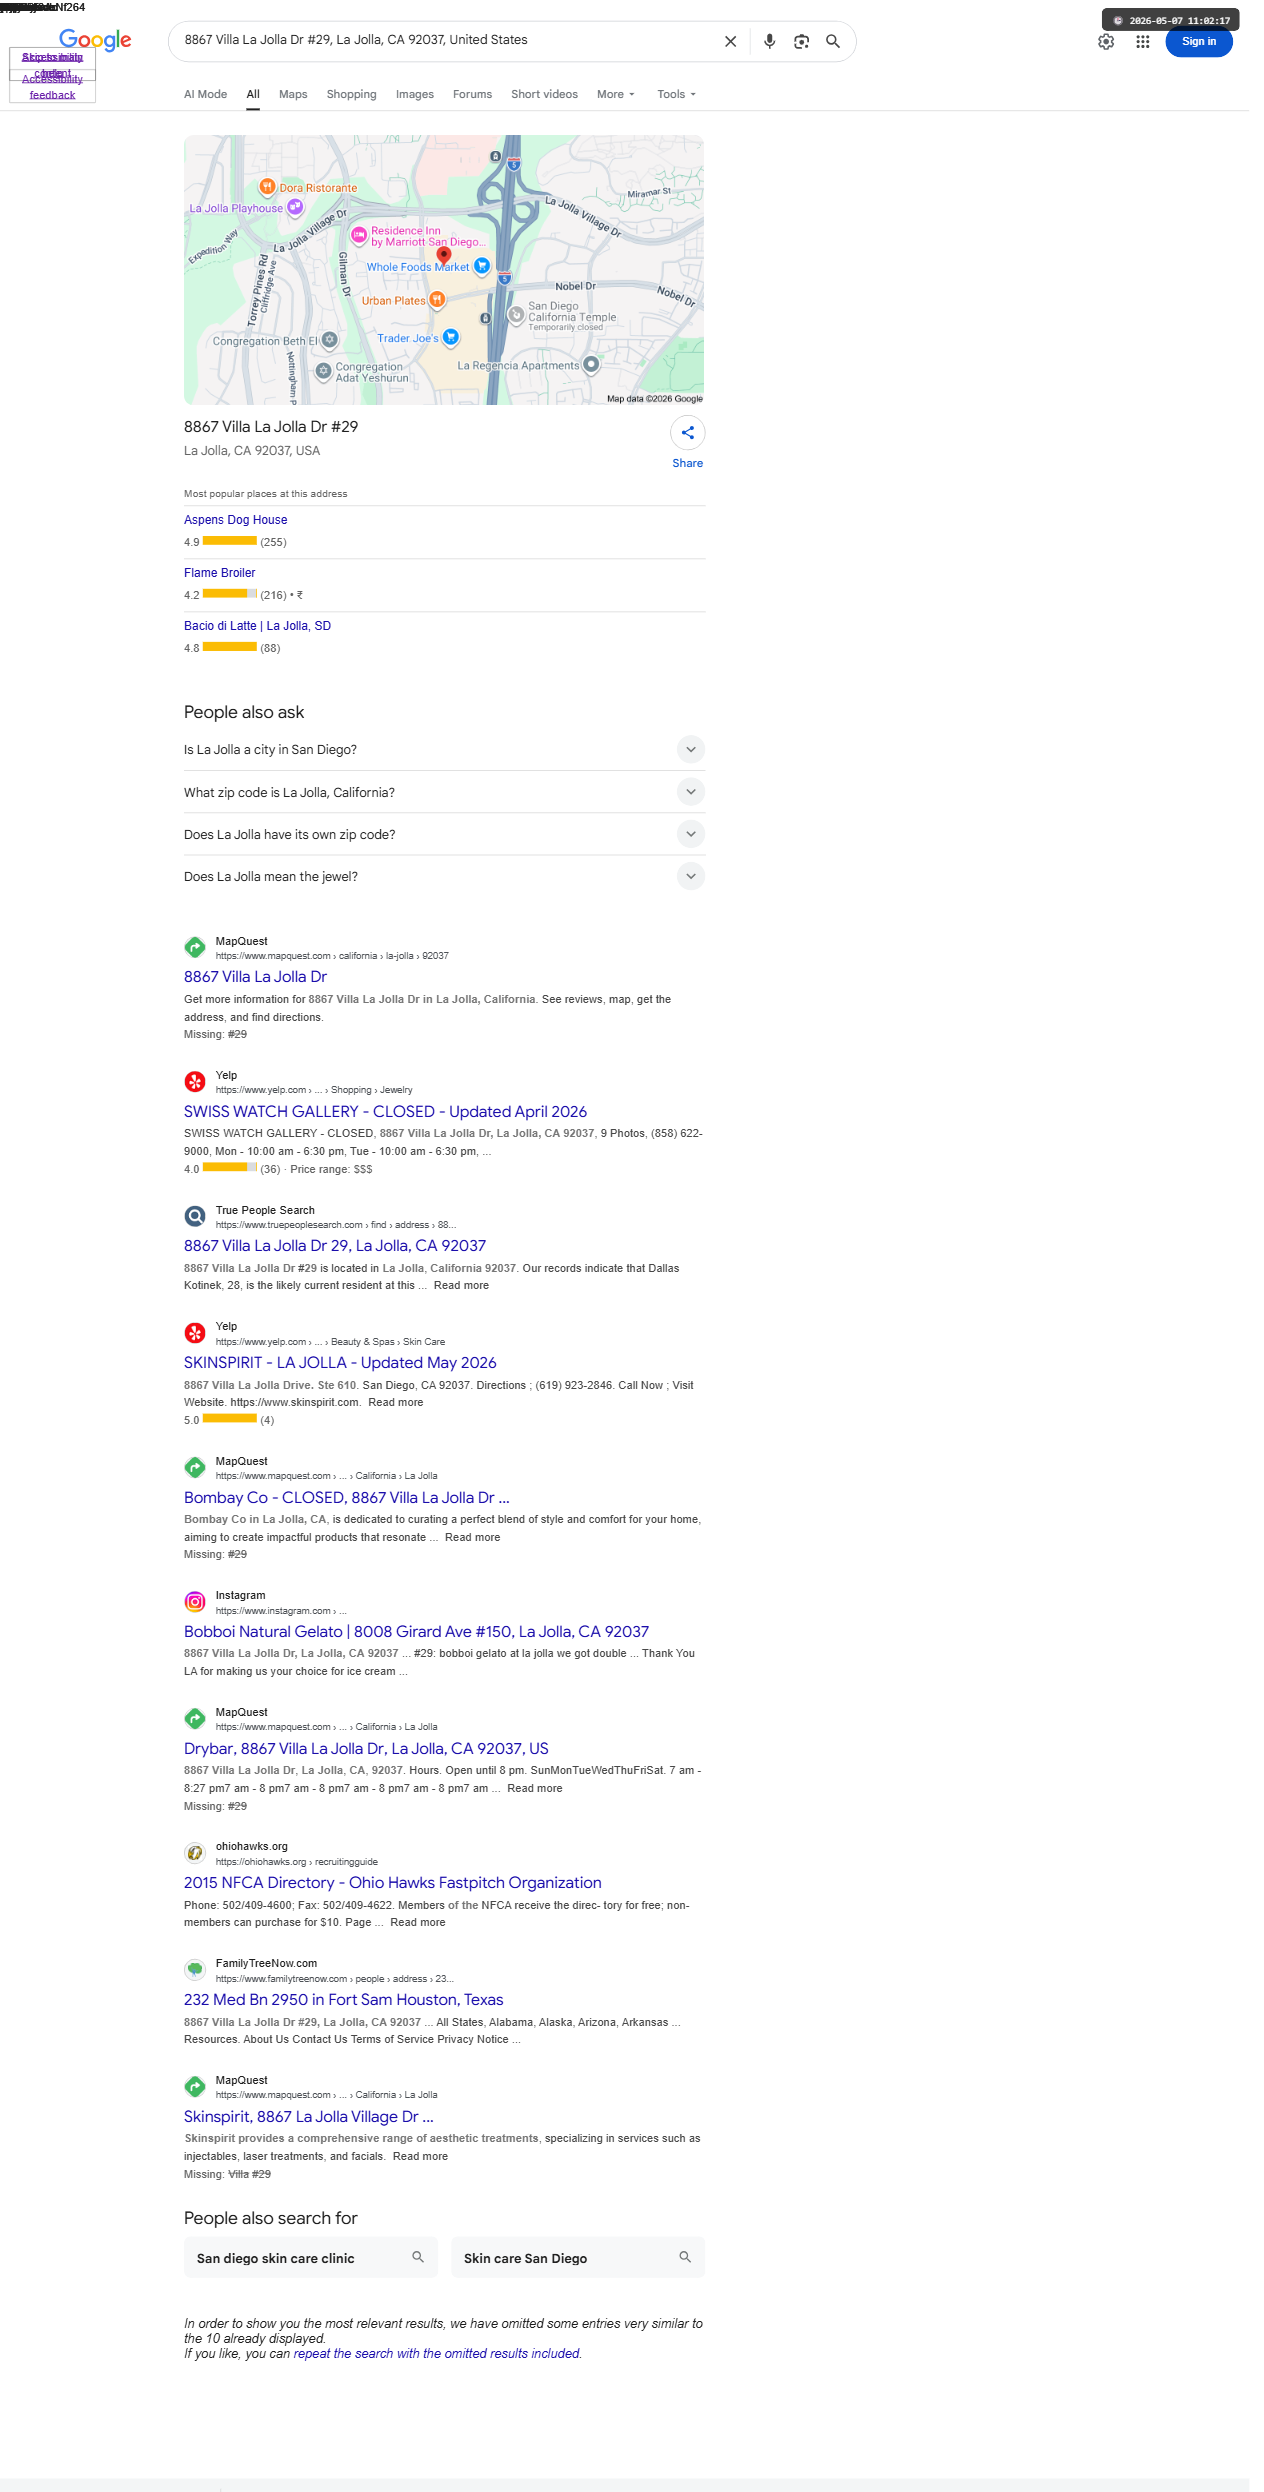The width and height of the screenshot is (1264, 2492).
Task: Expand "Is La Jolla a city in San Diego?"
Action: [444, 750]
